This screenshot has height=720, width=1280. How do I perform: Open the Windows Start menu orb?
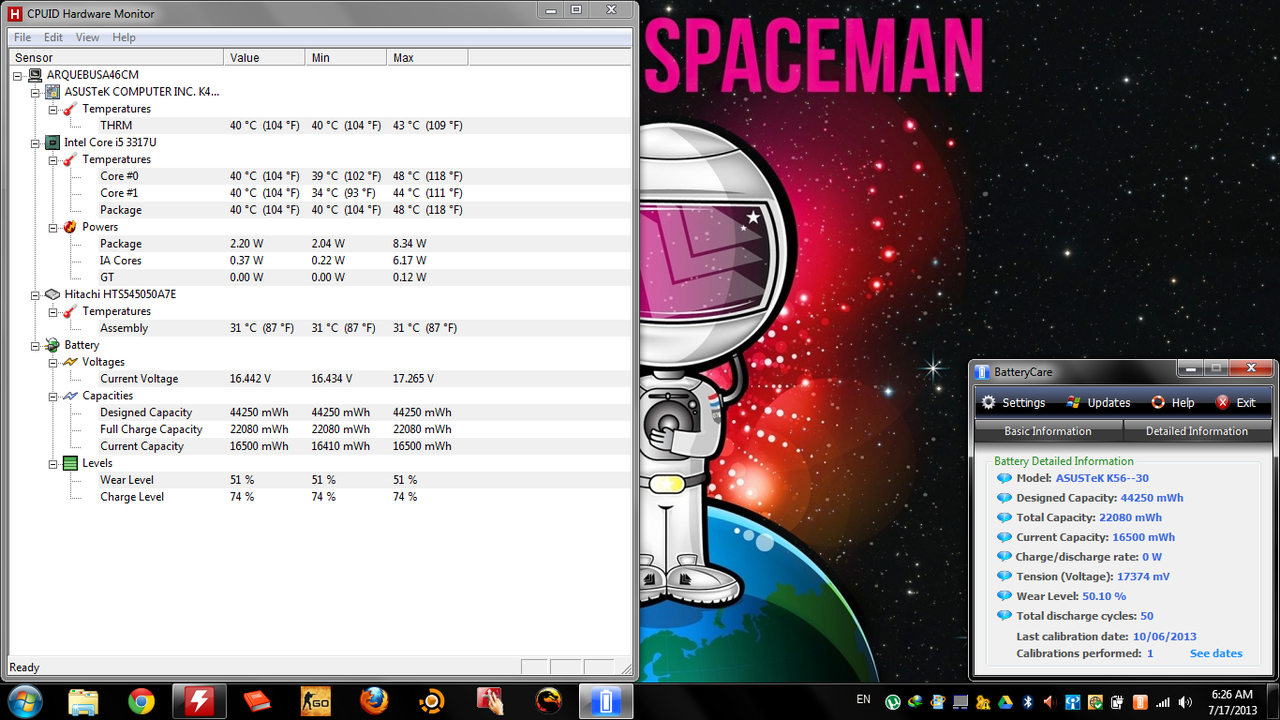point(23,700)
